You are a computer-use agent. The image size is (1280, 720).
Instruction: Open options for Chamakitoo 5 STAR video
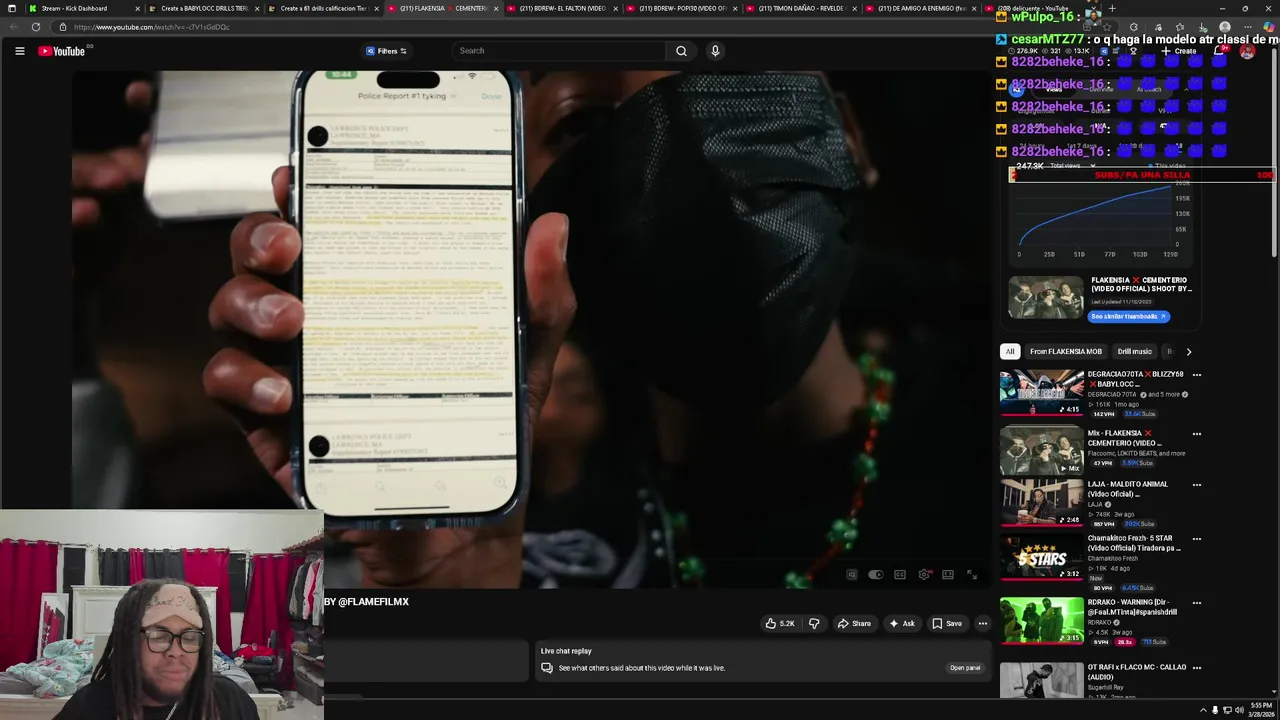point(1196,539)
